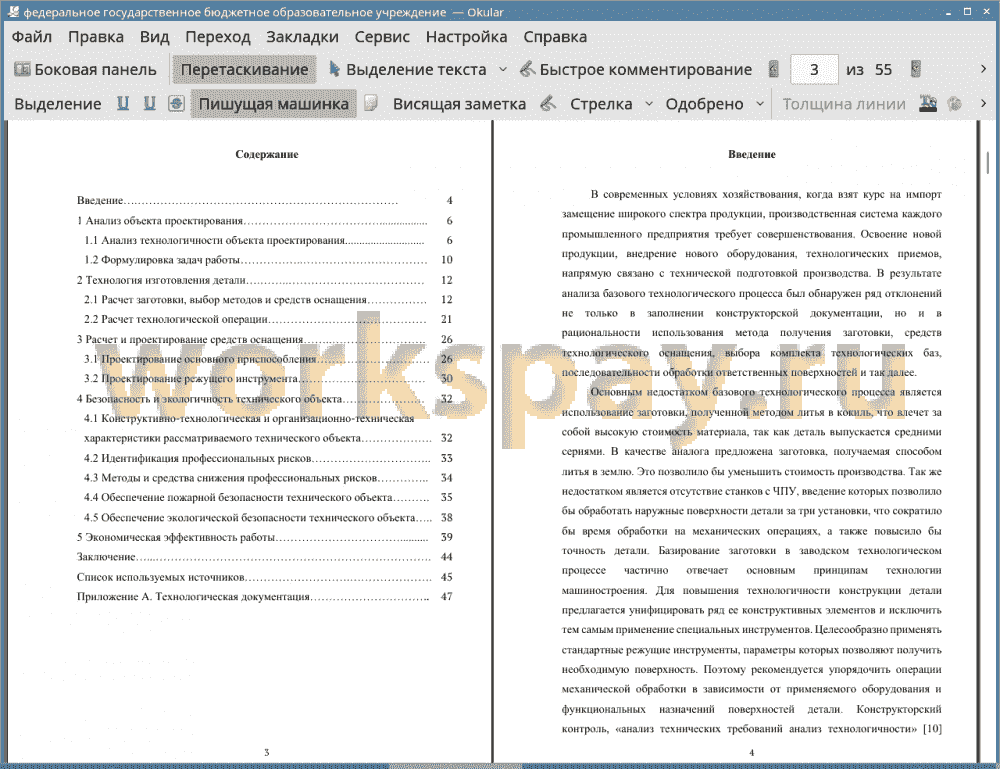Select the inline note icon
This screenshot has width=1000, height=769.
(371, 103)
